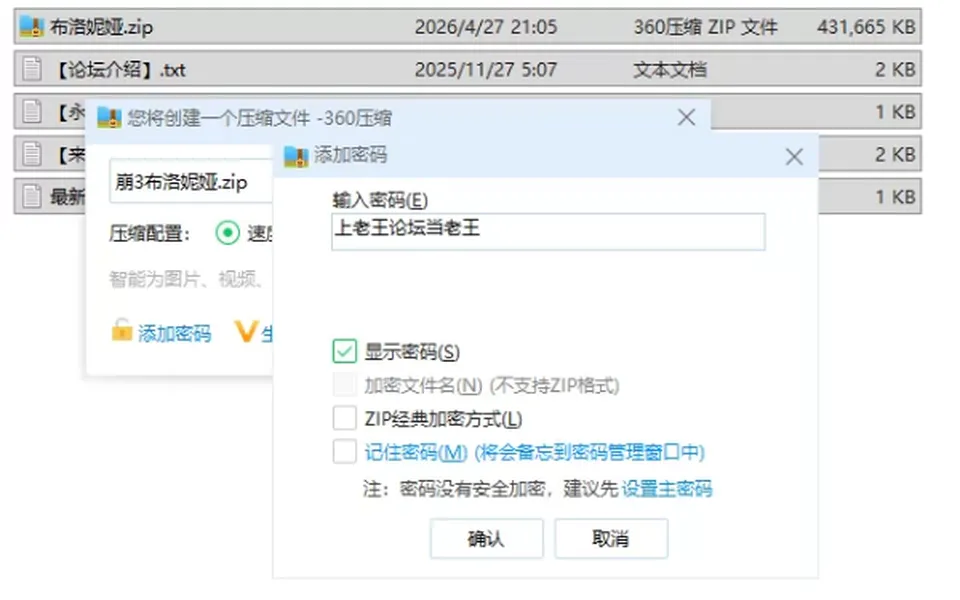The width and height of the screenshot is (960, 600).
Task: Click the date 2026/4/27 21:05
Action: point(486,27)
